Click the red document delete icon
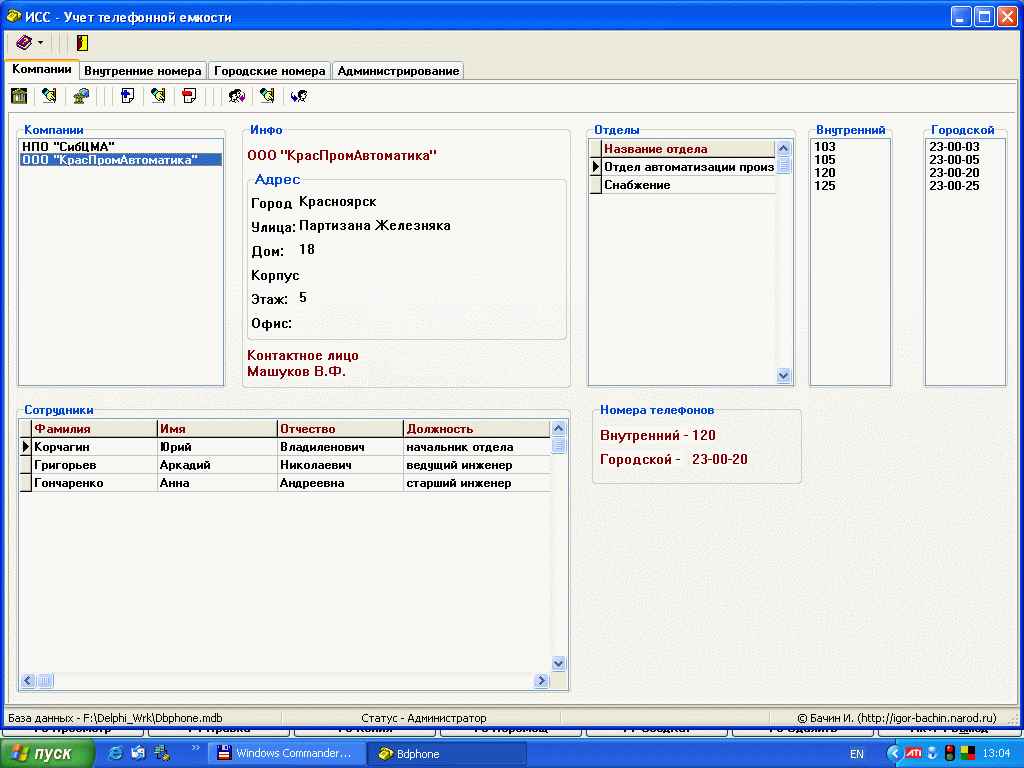Screen dimensions: 1024x768 coord(188,96)
